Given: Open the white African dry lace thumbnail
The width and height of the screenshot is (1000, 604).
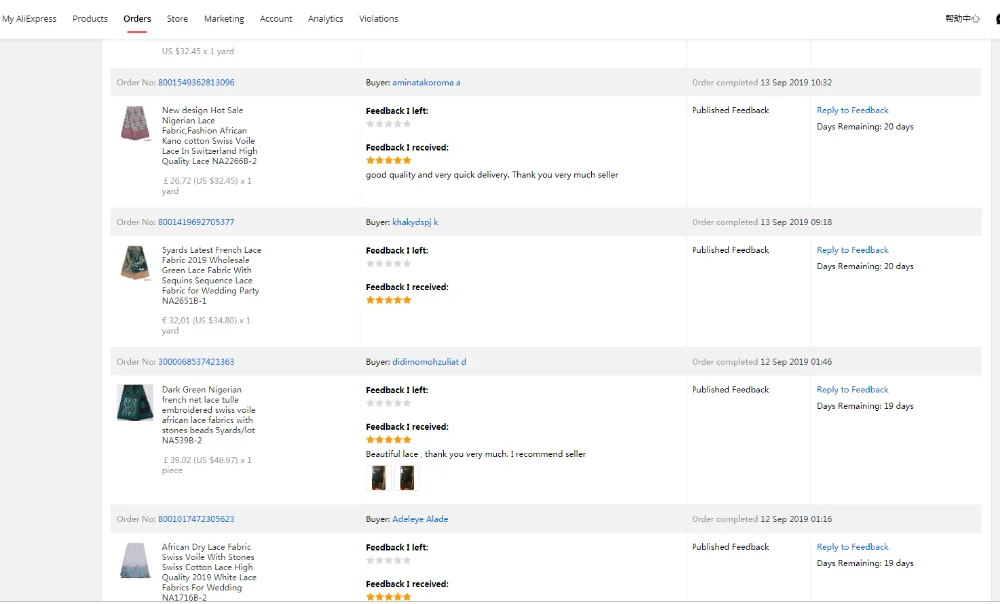Looking at the screenshot, I should (135, 561).
